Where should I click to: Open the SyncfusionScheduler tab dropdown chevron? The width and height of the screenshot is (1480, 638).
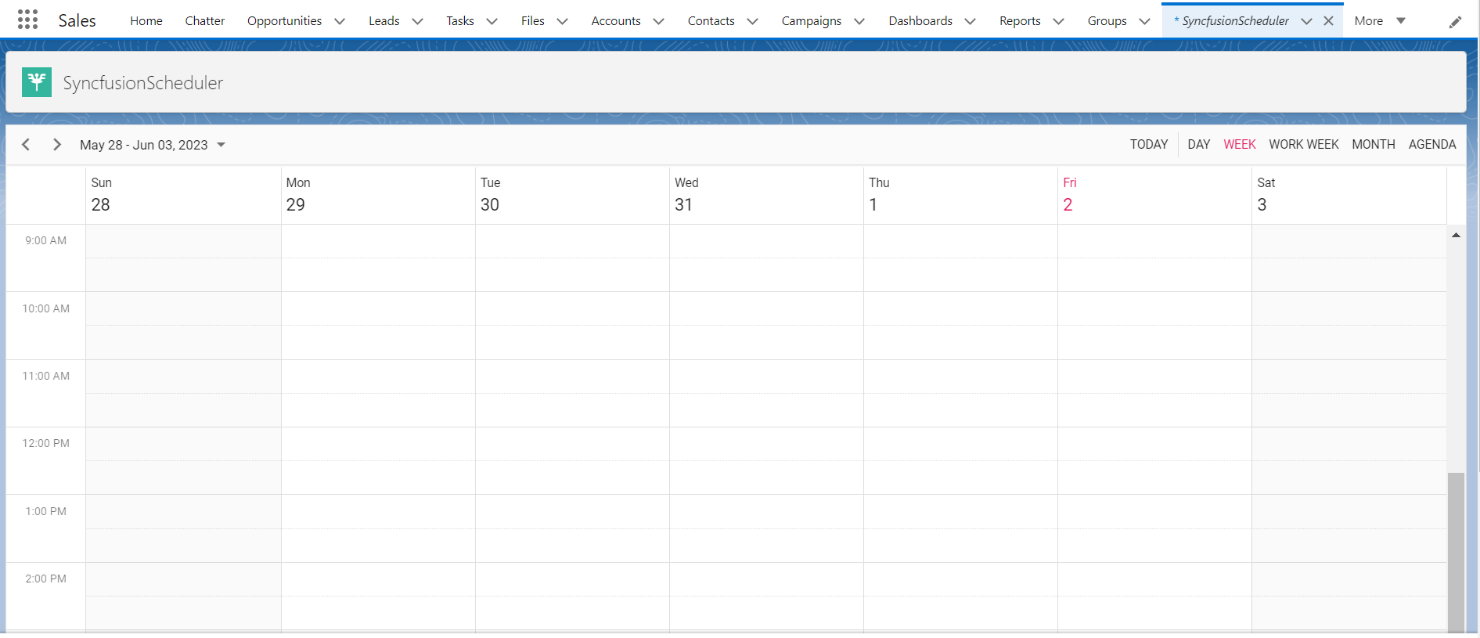coord(1306,21)
